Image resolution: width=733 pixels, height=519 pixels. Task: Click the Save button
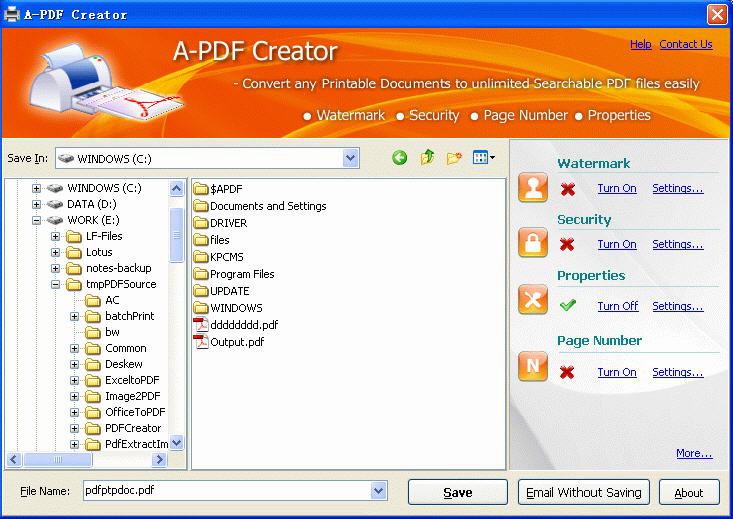click(458, 492)
